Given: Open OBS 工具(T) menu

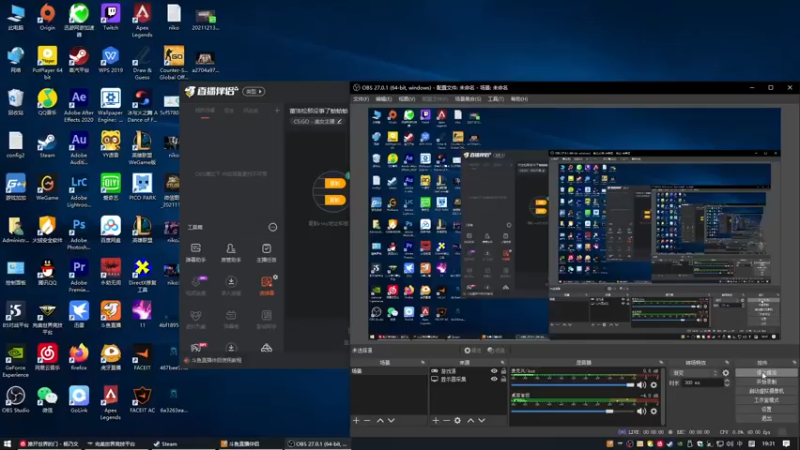Looking at the screenshot, I should coord(495,99).
